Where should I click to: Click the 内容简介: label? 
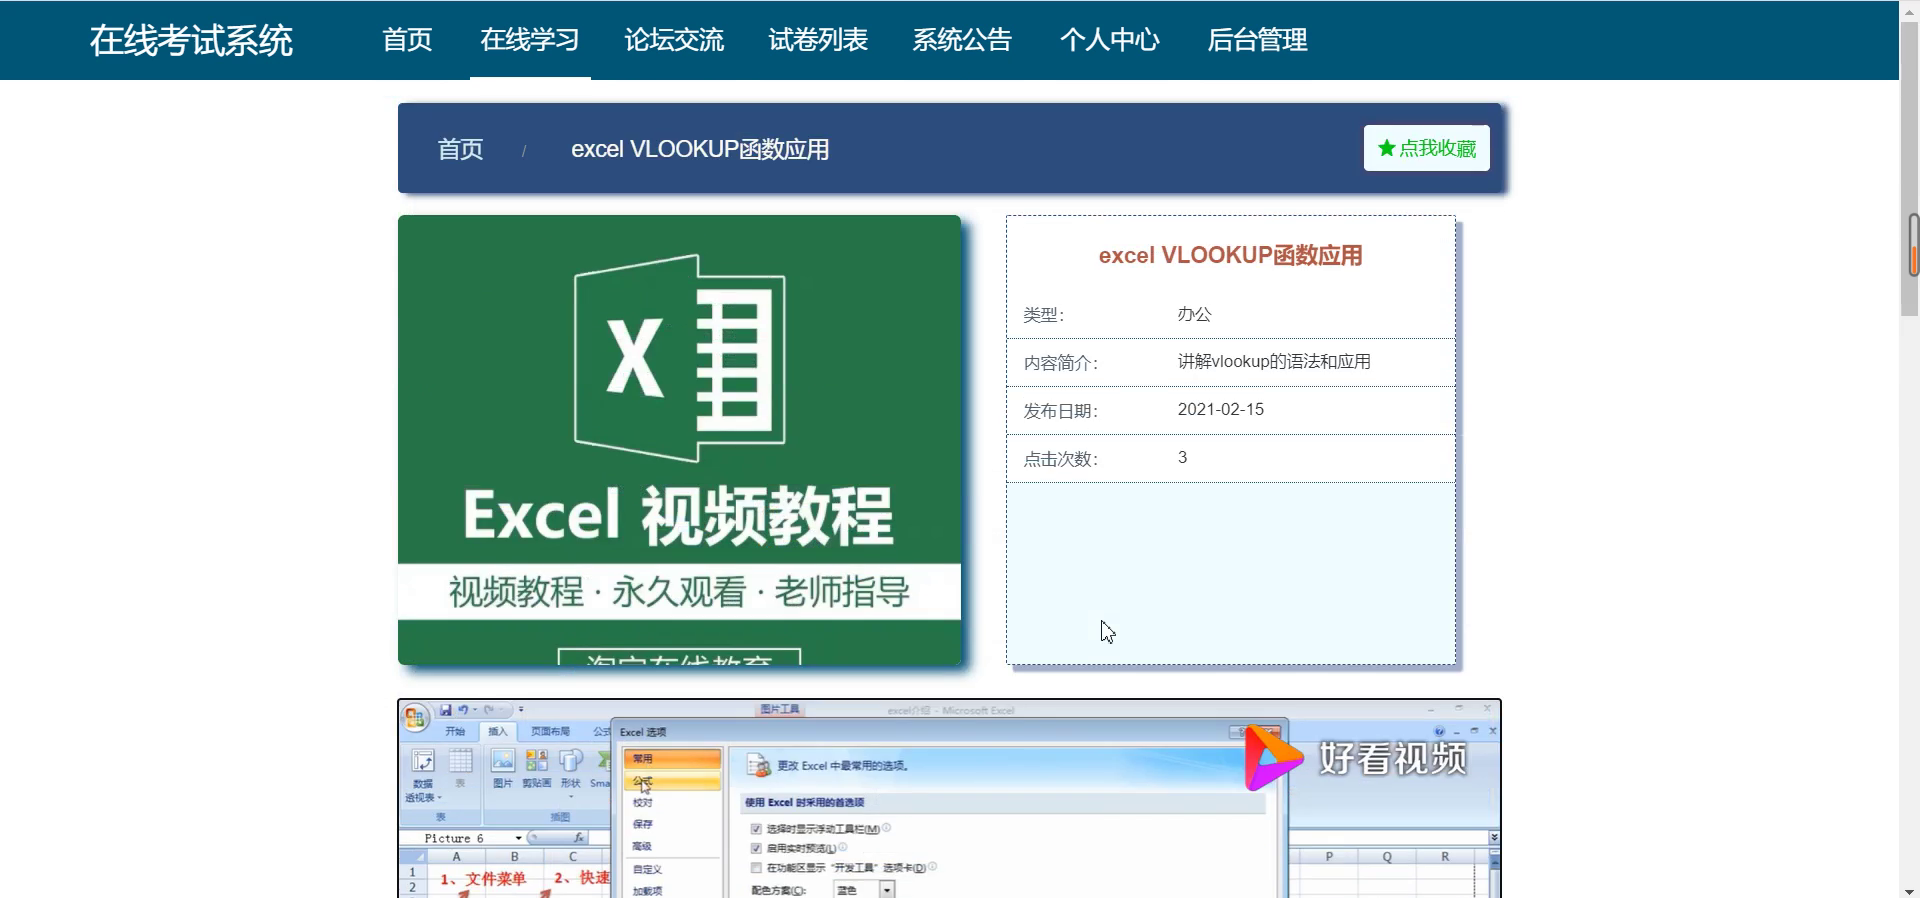(x=1061, y=363)
